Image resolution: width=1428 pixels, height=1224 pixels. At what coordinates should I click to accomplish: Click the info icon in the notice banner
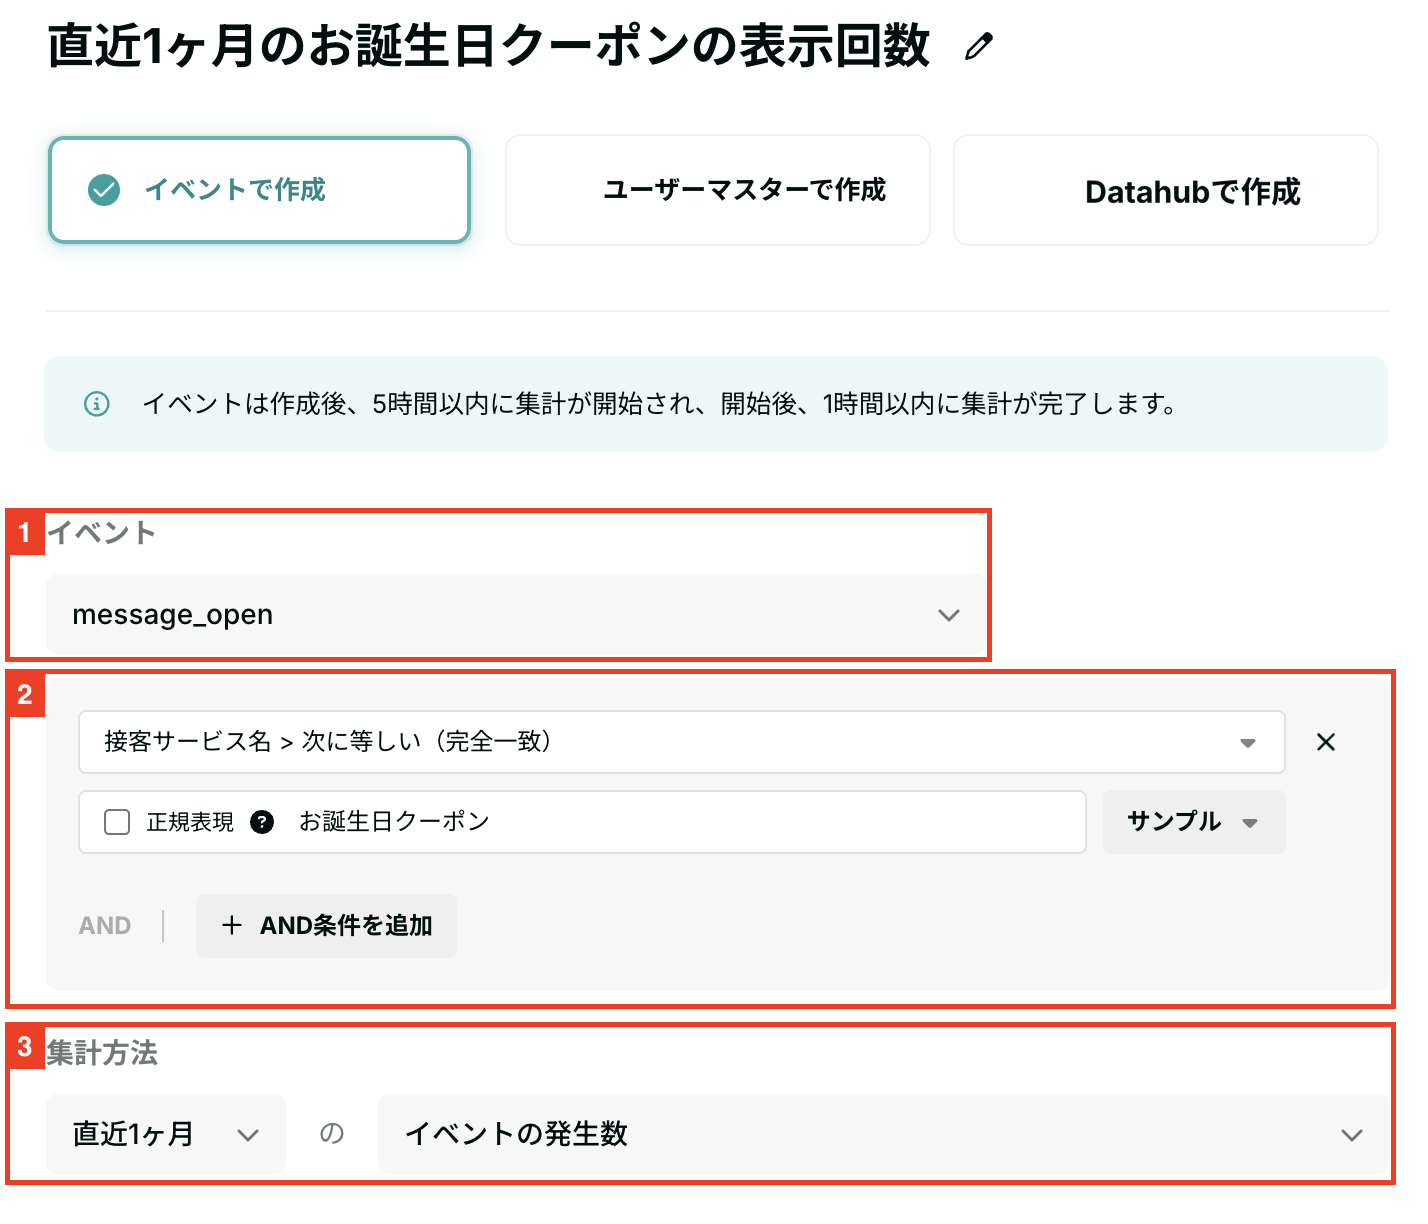[97, 404]
